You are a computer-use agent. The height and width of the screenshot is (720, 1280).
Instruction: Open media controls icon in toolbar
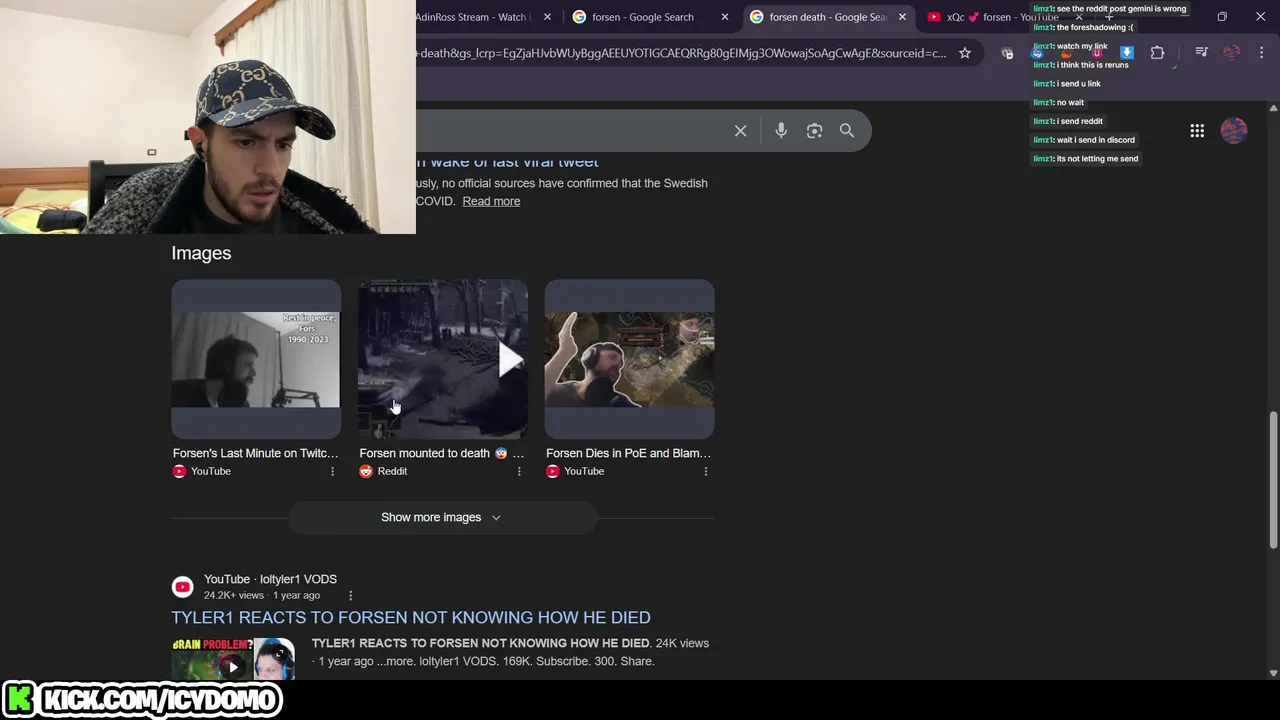click(x=1202, y=53)
